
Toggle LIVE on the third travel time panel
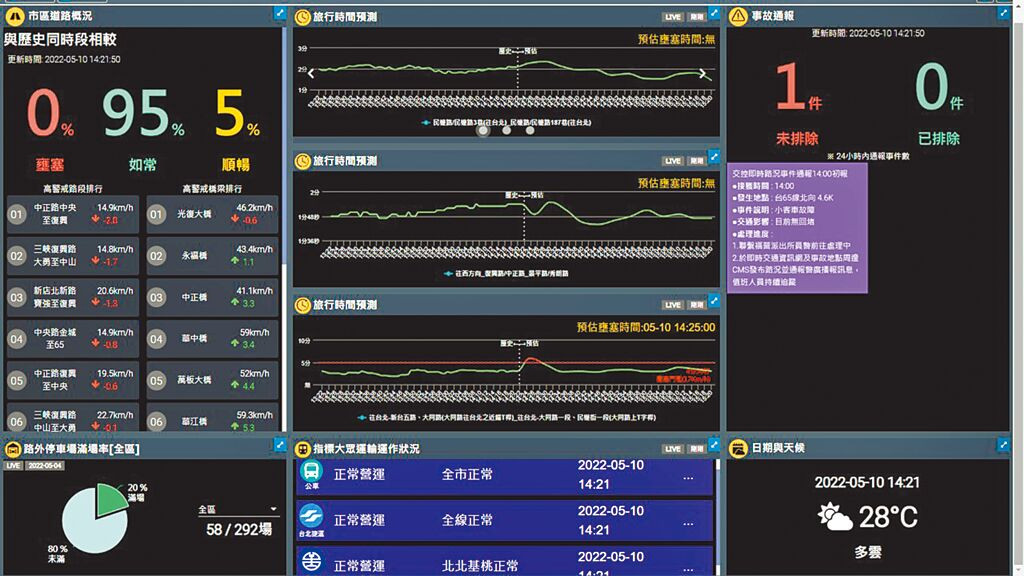click(x=671, y=303)
